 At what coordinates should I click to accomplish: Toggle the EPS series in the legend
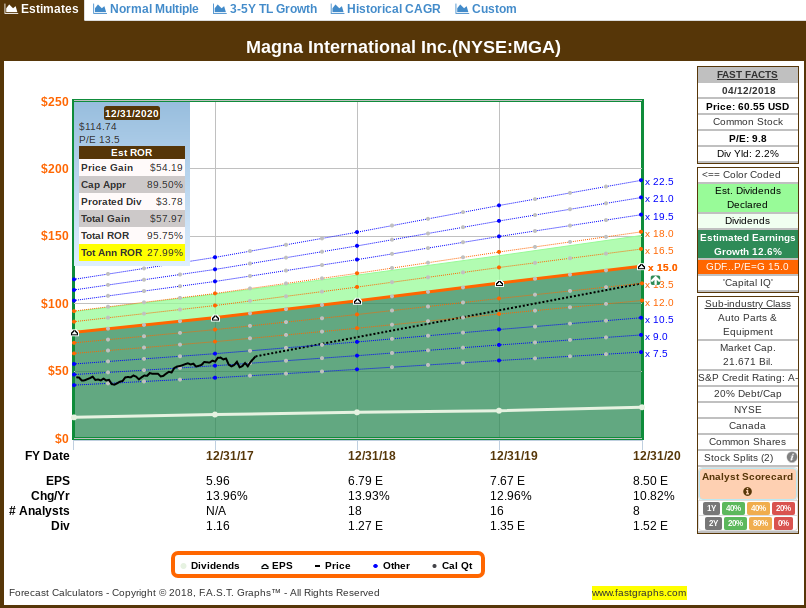tap(278, 565)
